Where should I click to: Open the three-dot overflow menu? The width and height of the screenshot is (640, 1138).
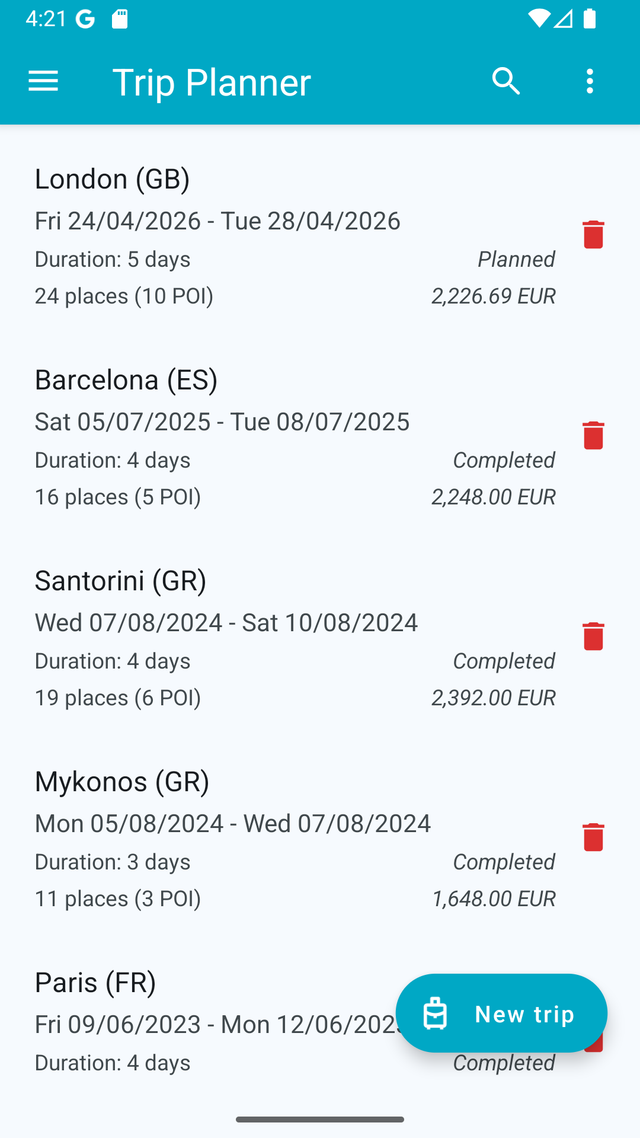(590, 81)
